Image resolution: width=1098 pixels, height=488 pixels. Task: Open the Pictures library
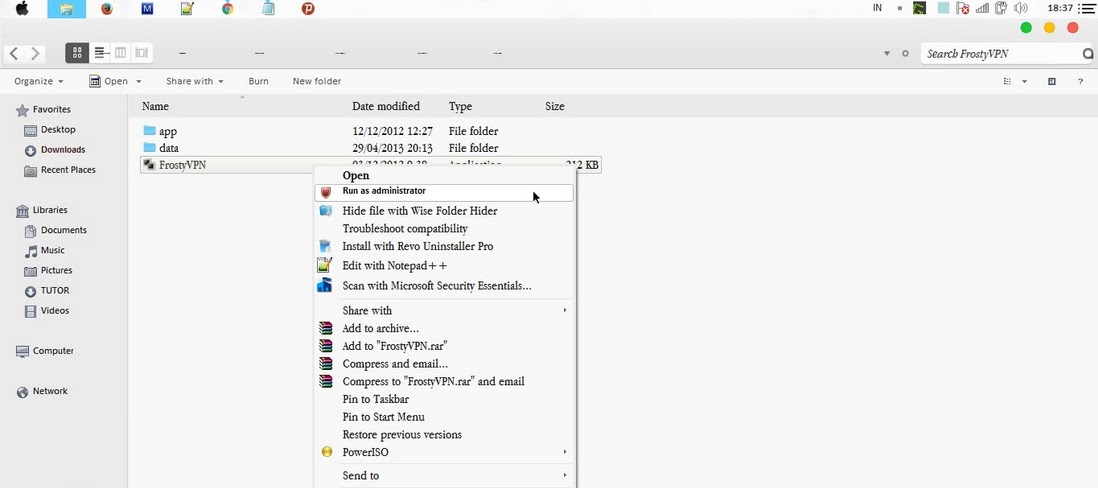click(x=48, y=270)
